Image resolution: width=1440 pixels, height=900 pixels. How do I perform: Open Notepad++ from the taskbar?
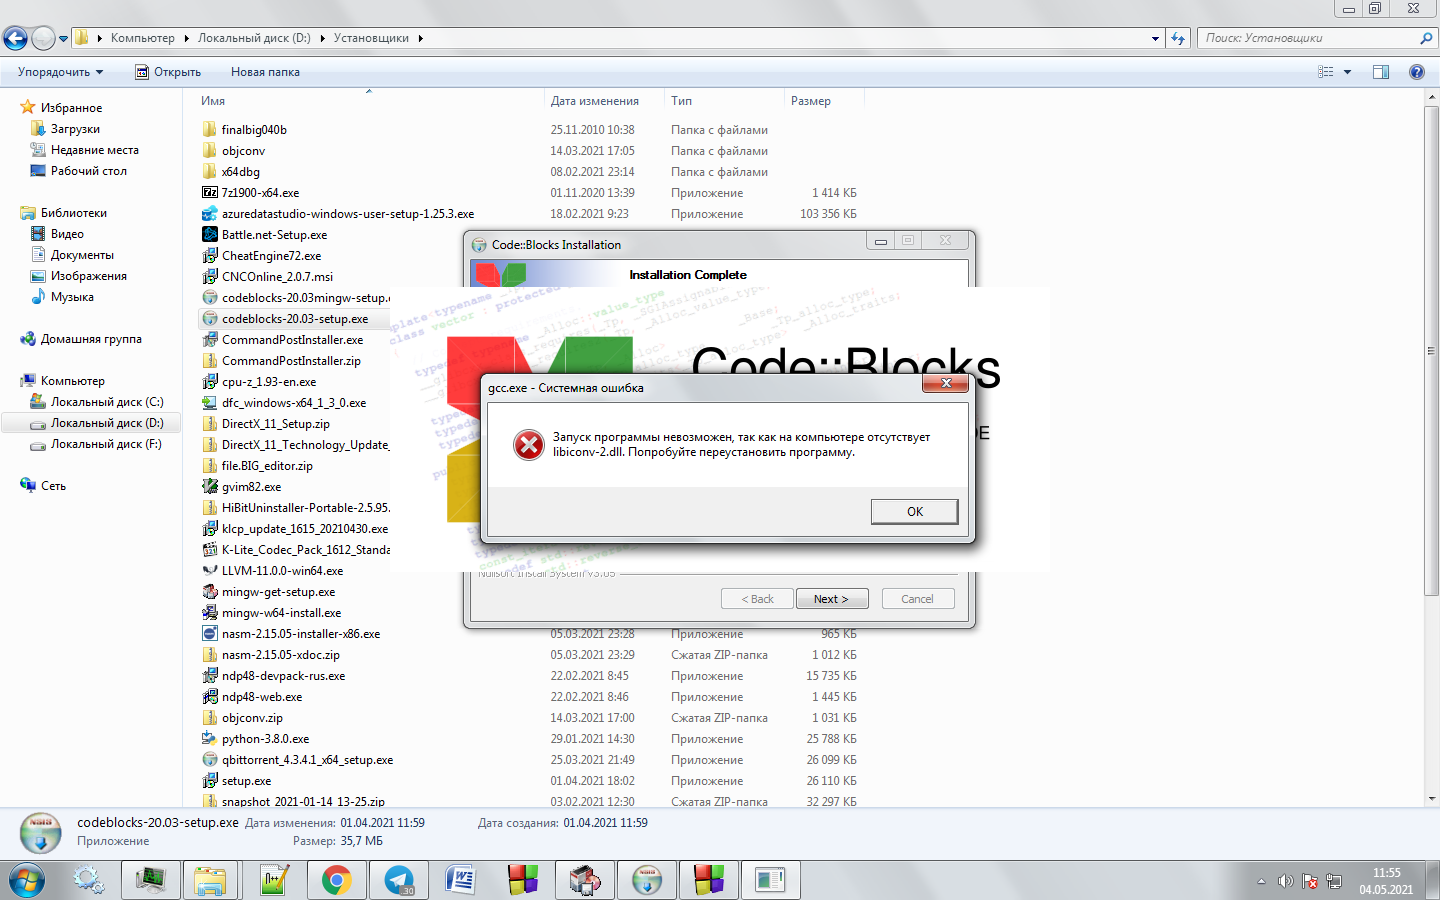click(x=274, y=880)
